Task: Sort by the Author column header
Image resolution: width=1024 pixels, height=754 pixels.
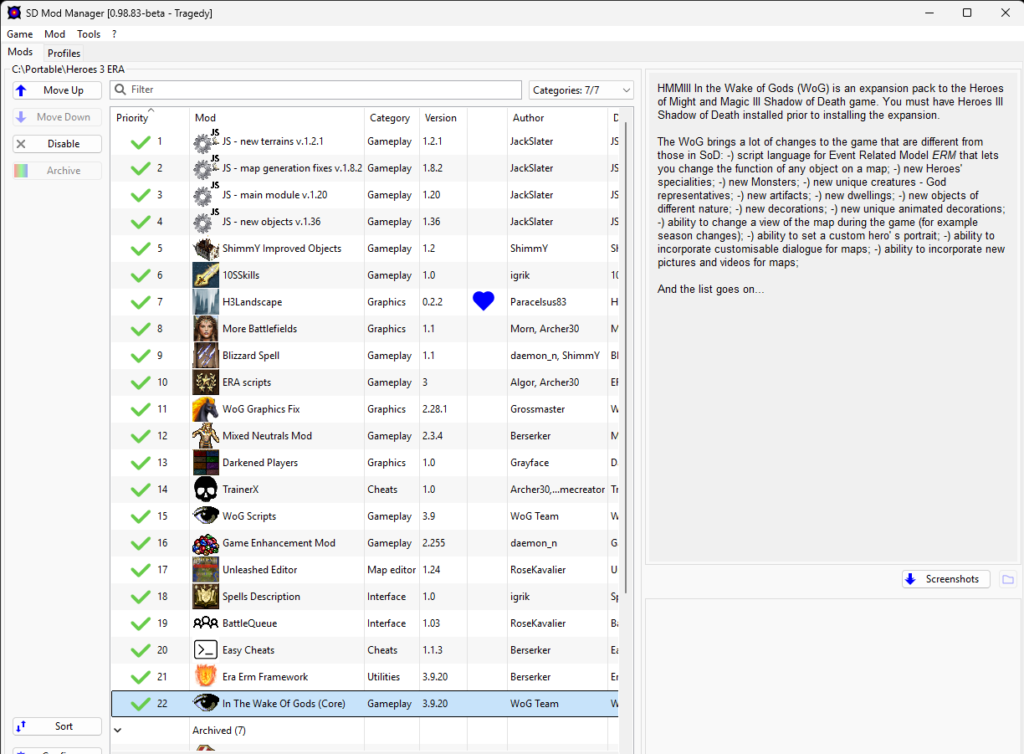Action: (x=557, y=118)
